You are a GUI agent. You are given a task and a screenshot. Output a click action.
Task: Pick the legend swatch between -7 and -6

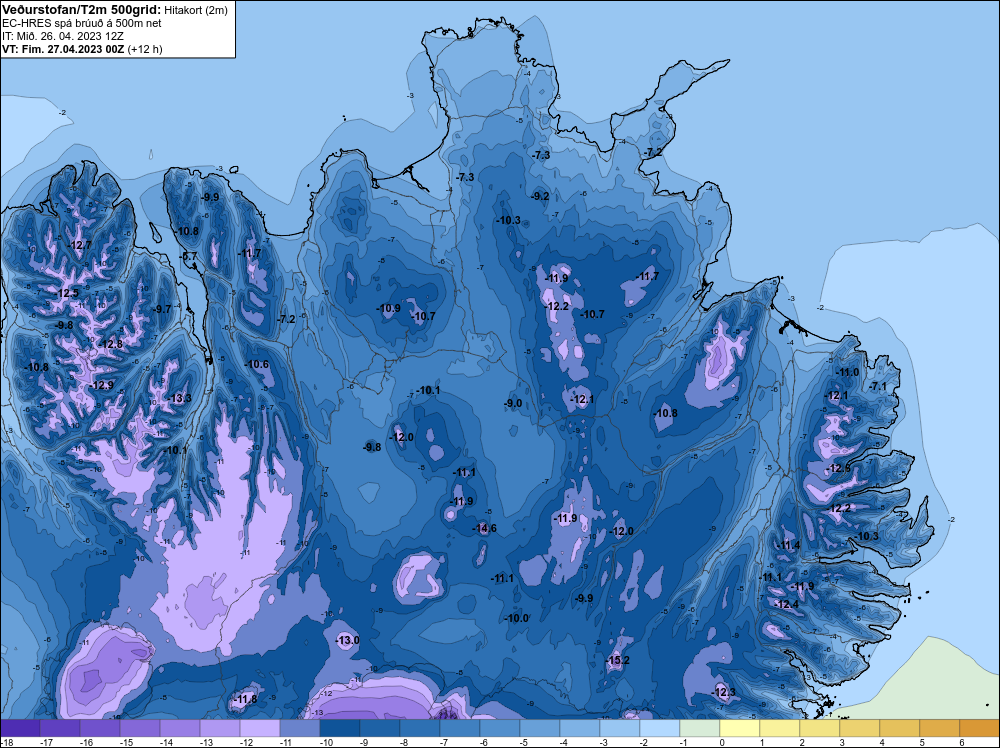[460, 728]
